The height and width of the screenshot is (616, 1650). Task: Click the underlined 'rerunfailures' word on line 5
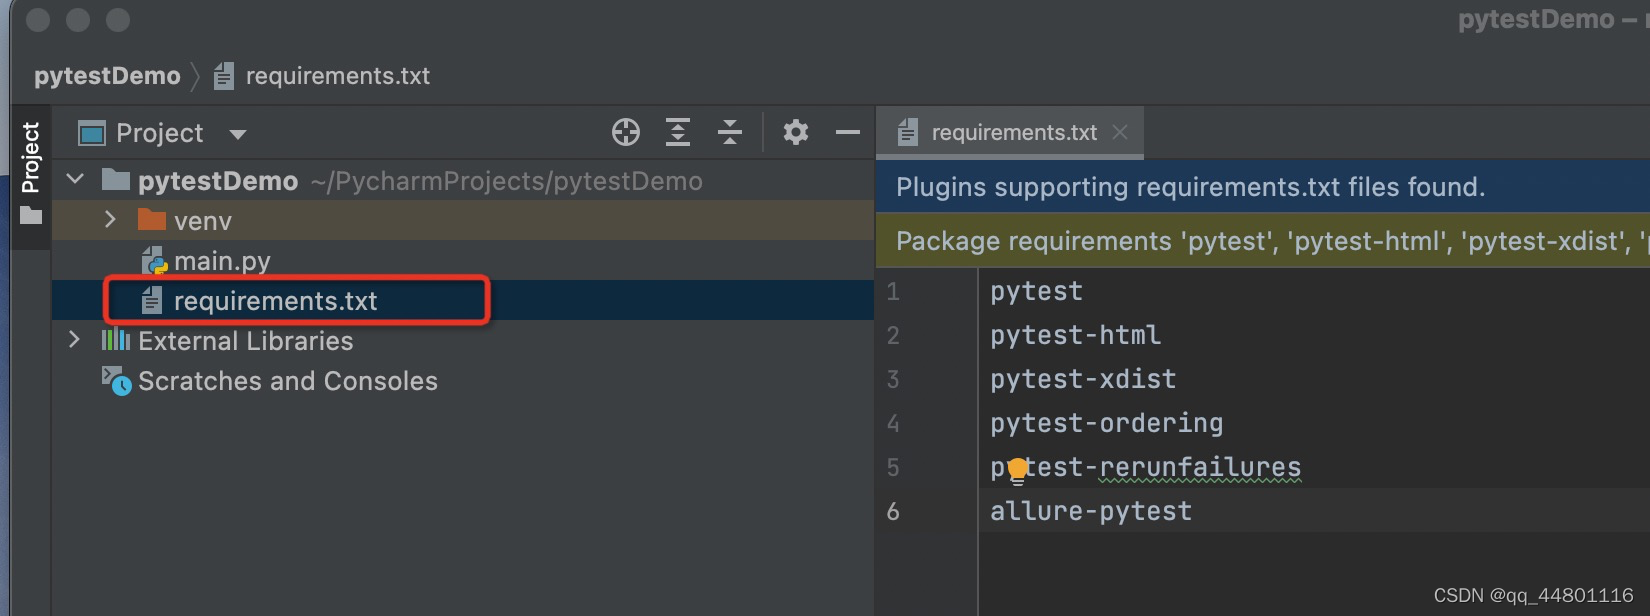1200,467
